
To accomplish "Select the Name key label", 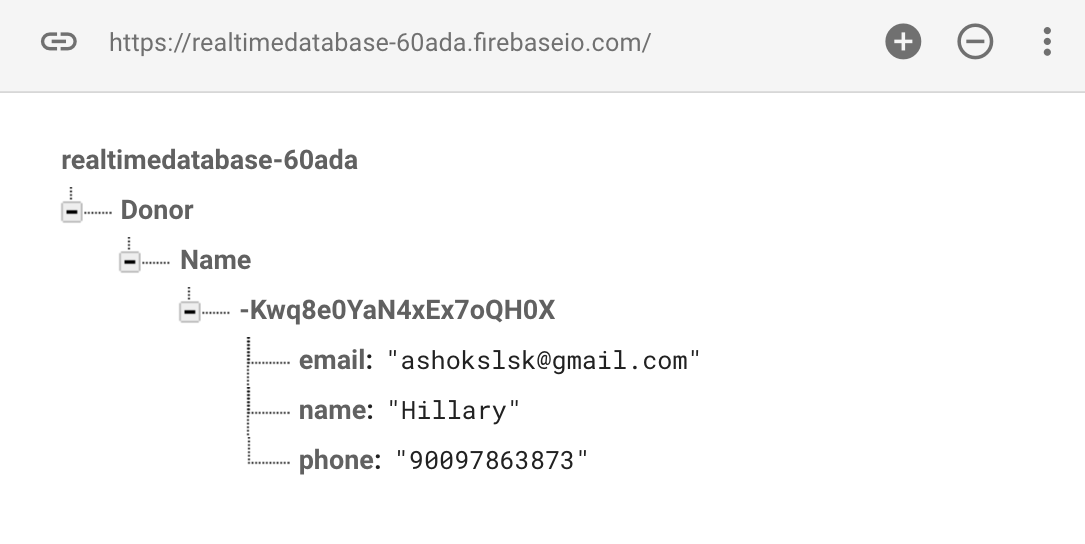I will pos(215,260).
